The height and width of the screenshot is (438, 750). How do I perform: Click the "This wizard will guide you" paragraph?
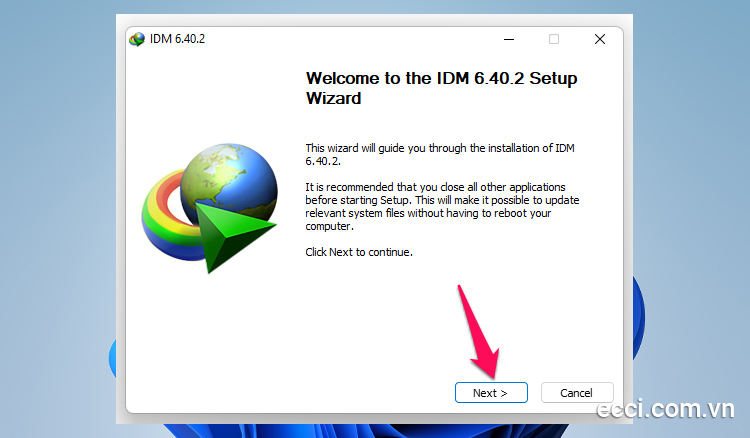click(x=440, y=154)
